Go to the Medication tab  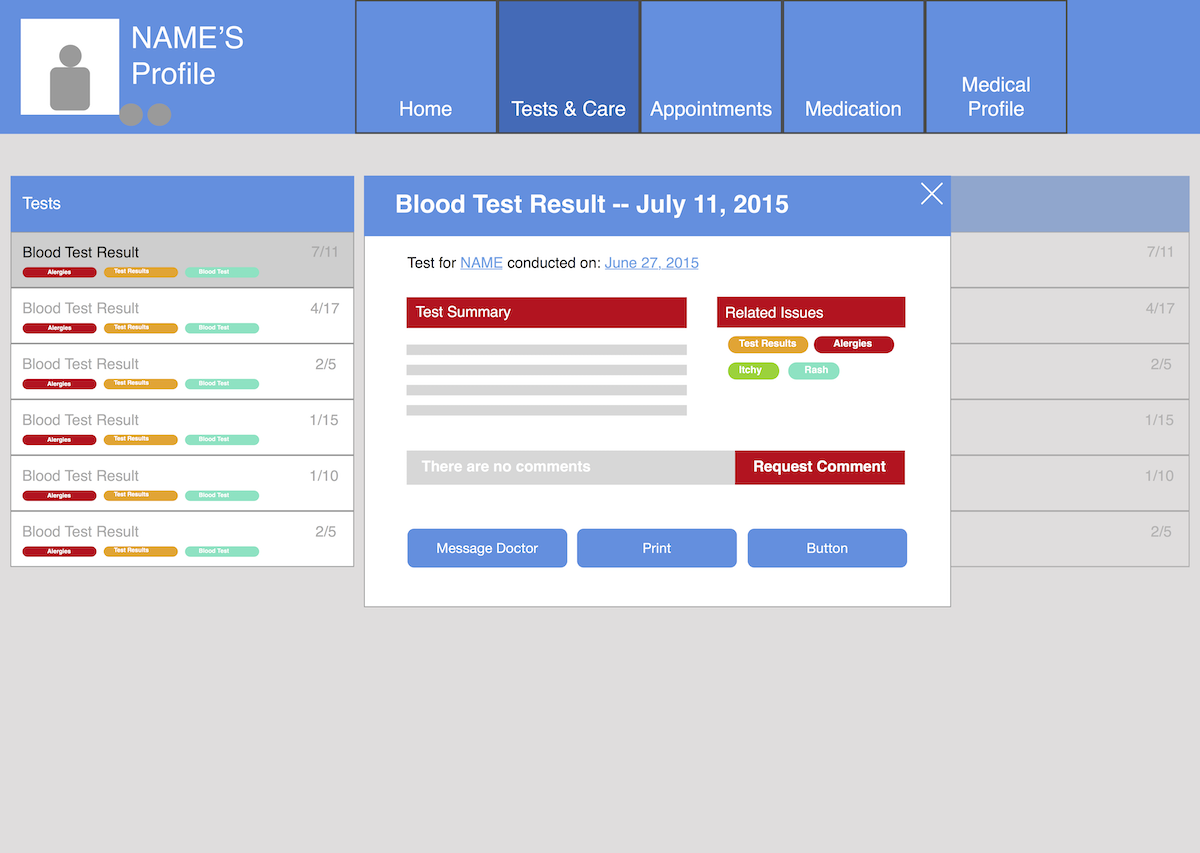coord(853,67)
